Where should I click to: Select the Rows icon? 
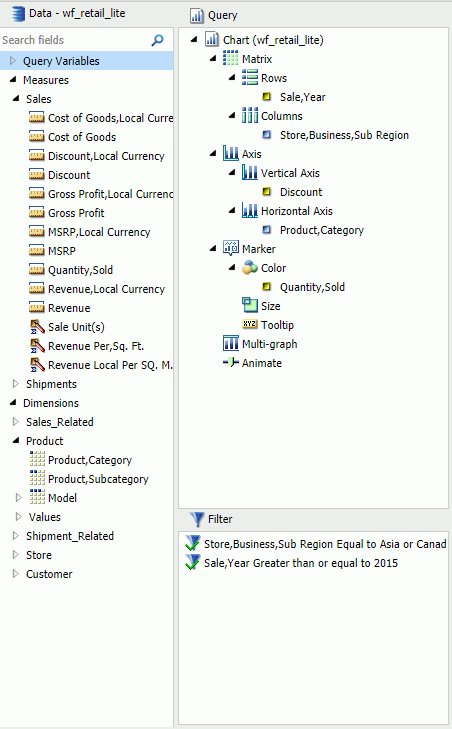(250, 78)
